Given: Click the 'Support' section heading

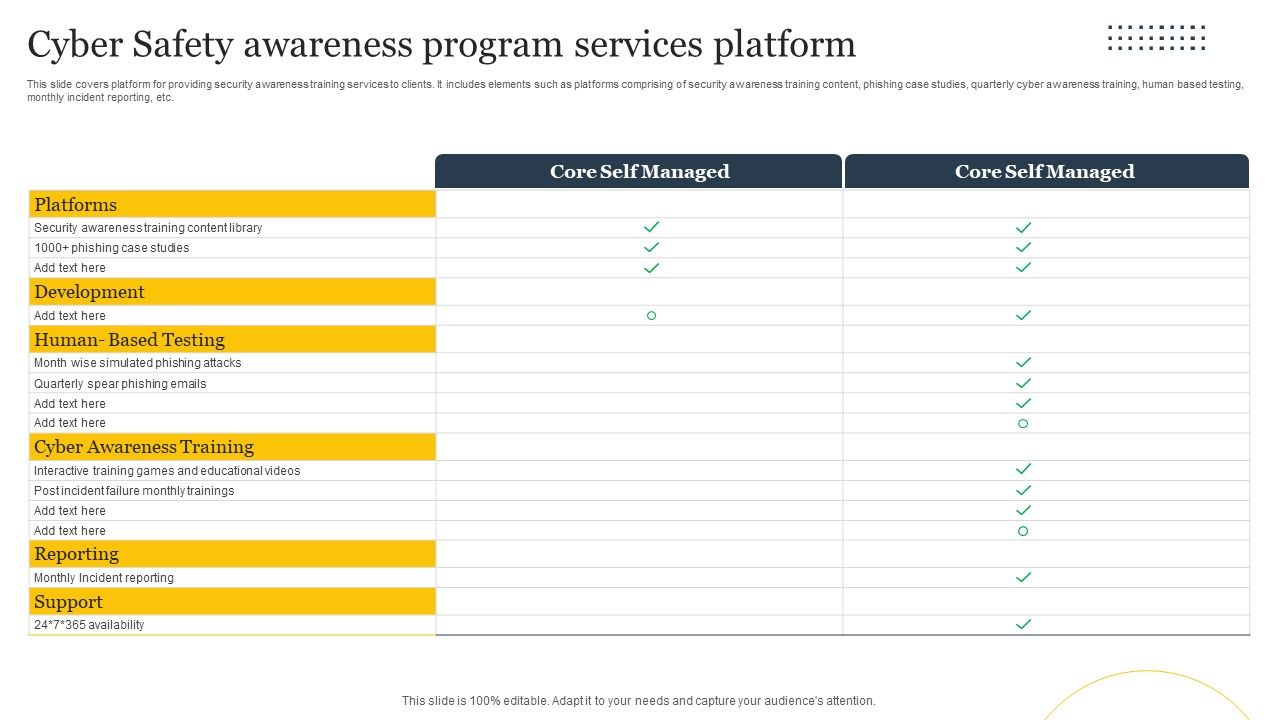Looking at the screenshot, I should 232,601.
